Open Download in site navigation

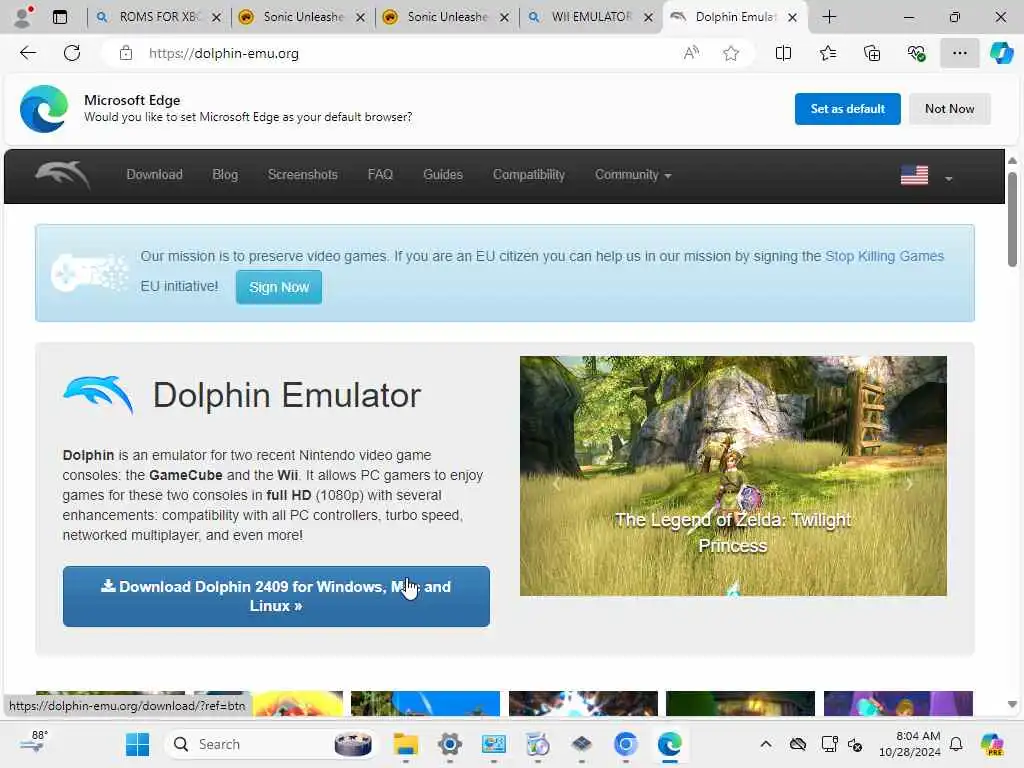pyautogui.click(x=155, y=174)
